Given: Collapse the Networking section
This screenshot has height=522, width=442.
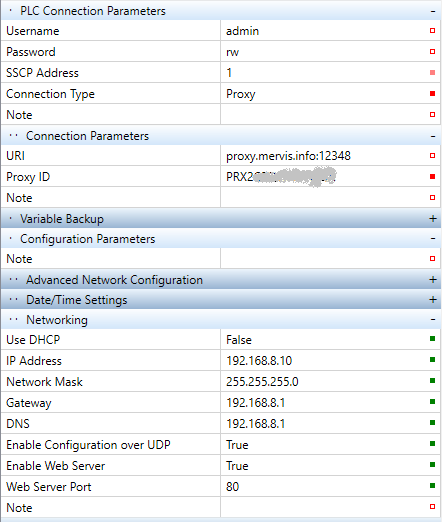Looking at the screenshot, I should pyautogui.click(x=433, y=320).
